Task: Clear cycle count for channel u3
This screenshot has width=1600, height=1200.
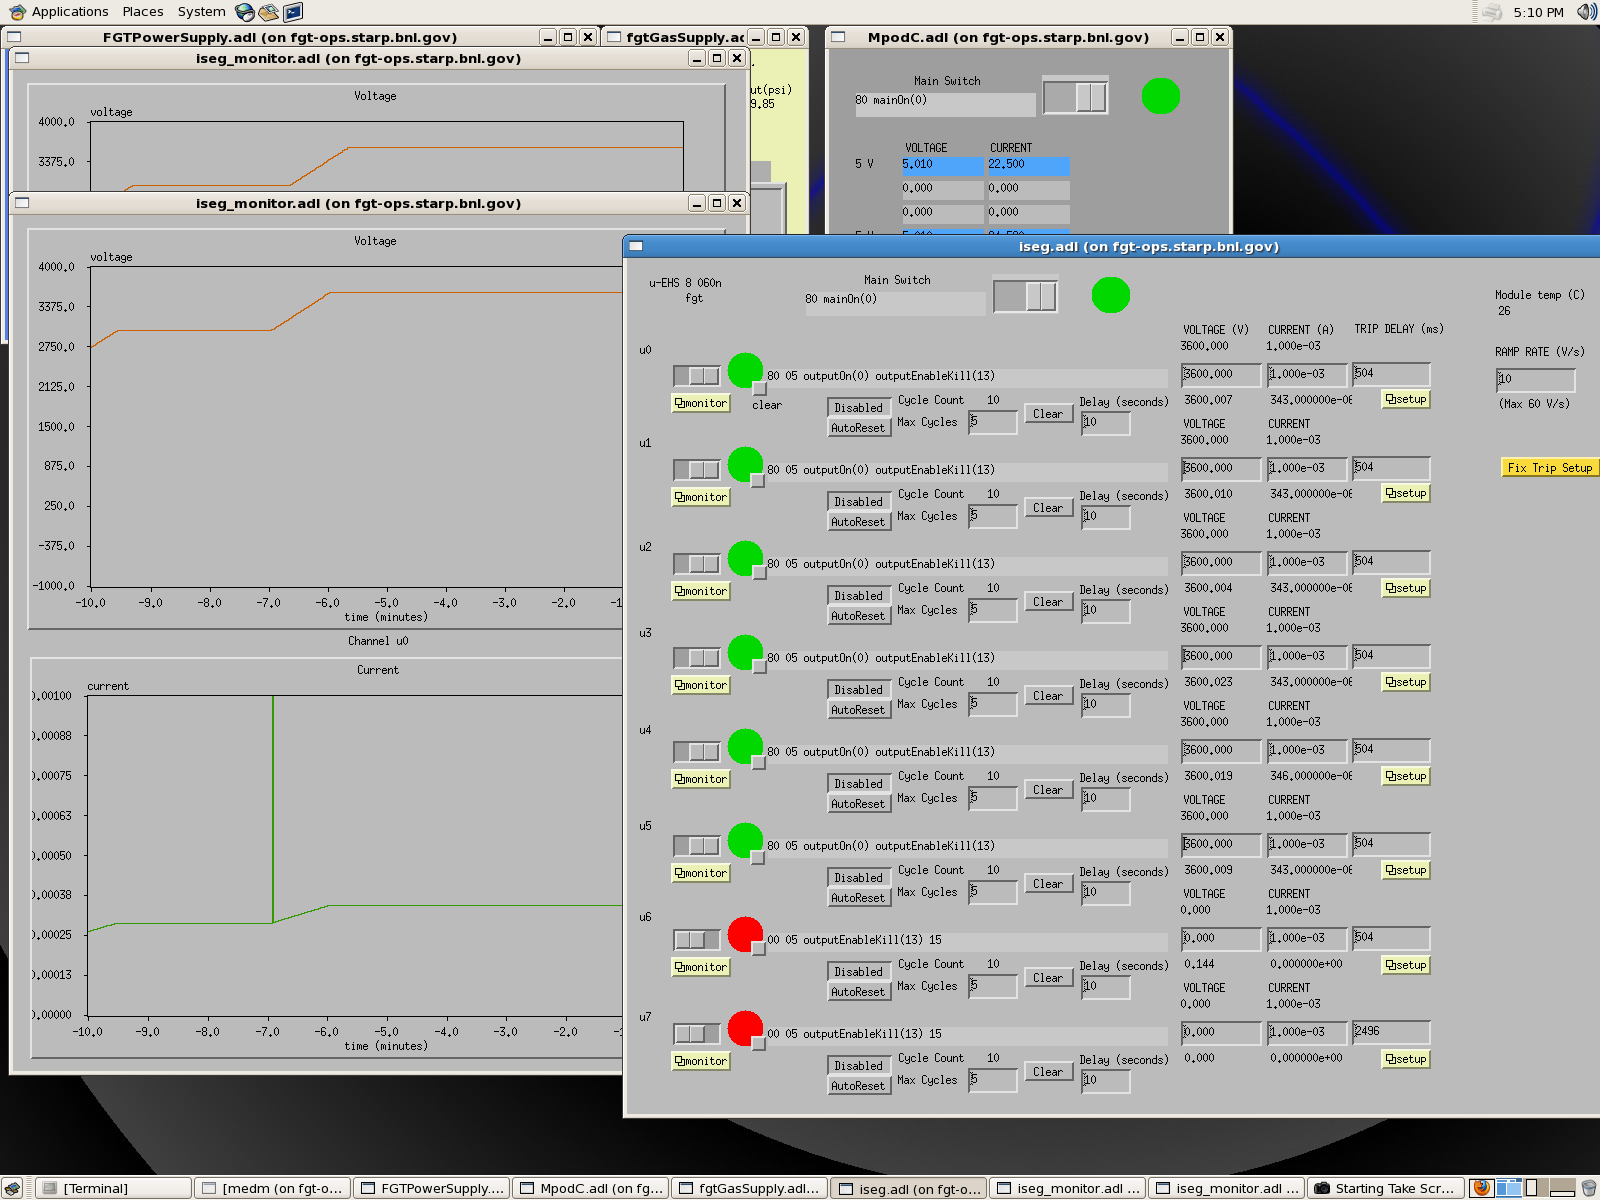Action: [x=1048, y=696]
